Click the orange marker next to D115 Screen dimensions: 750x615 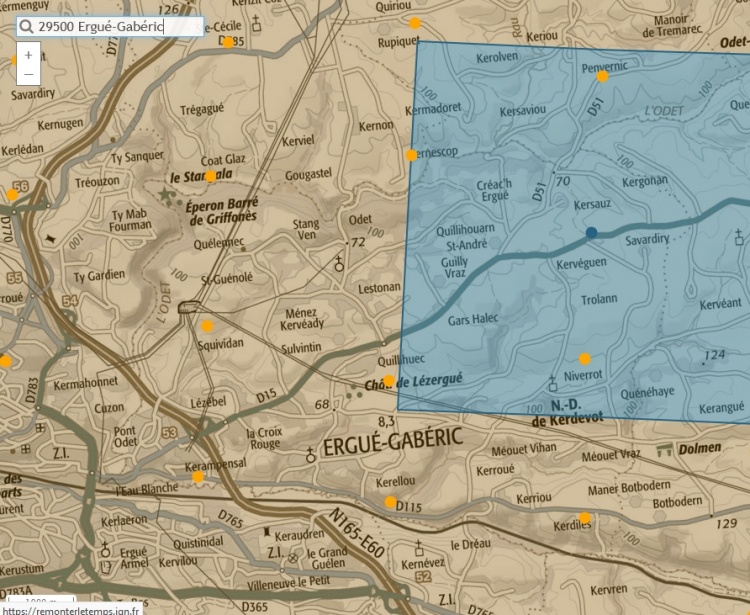pos(390,502)
